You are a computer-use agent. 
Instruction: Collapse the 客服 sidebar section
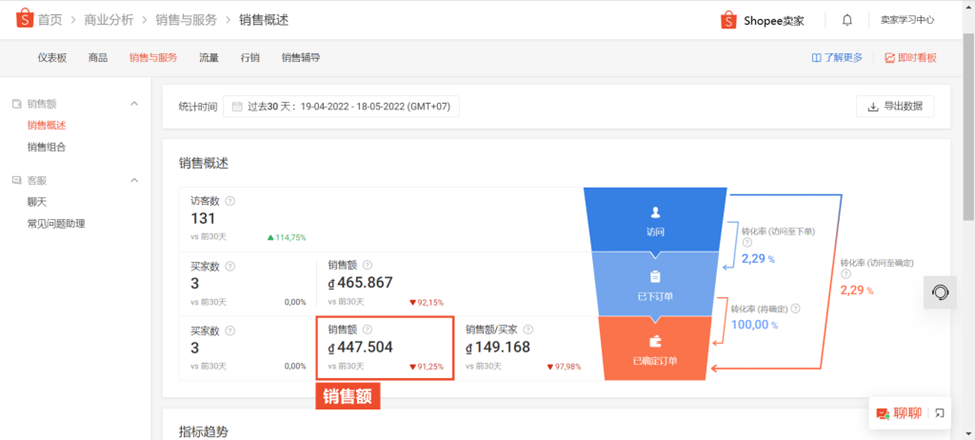coord(134,180)
